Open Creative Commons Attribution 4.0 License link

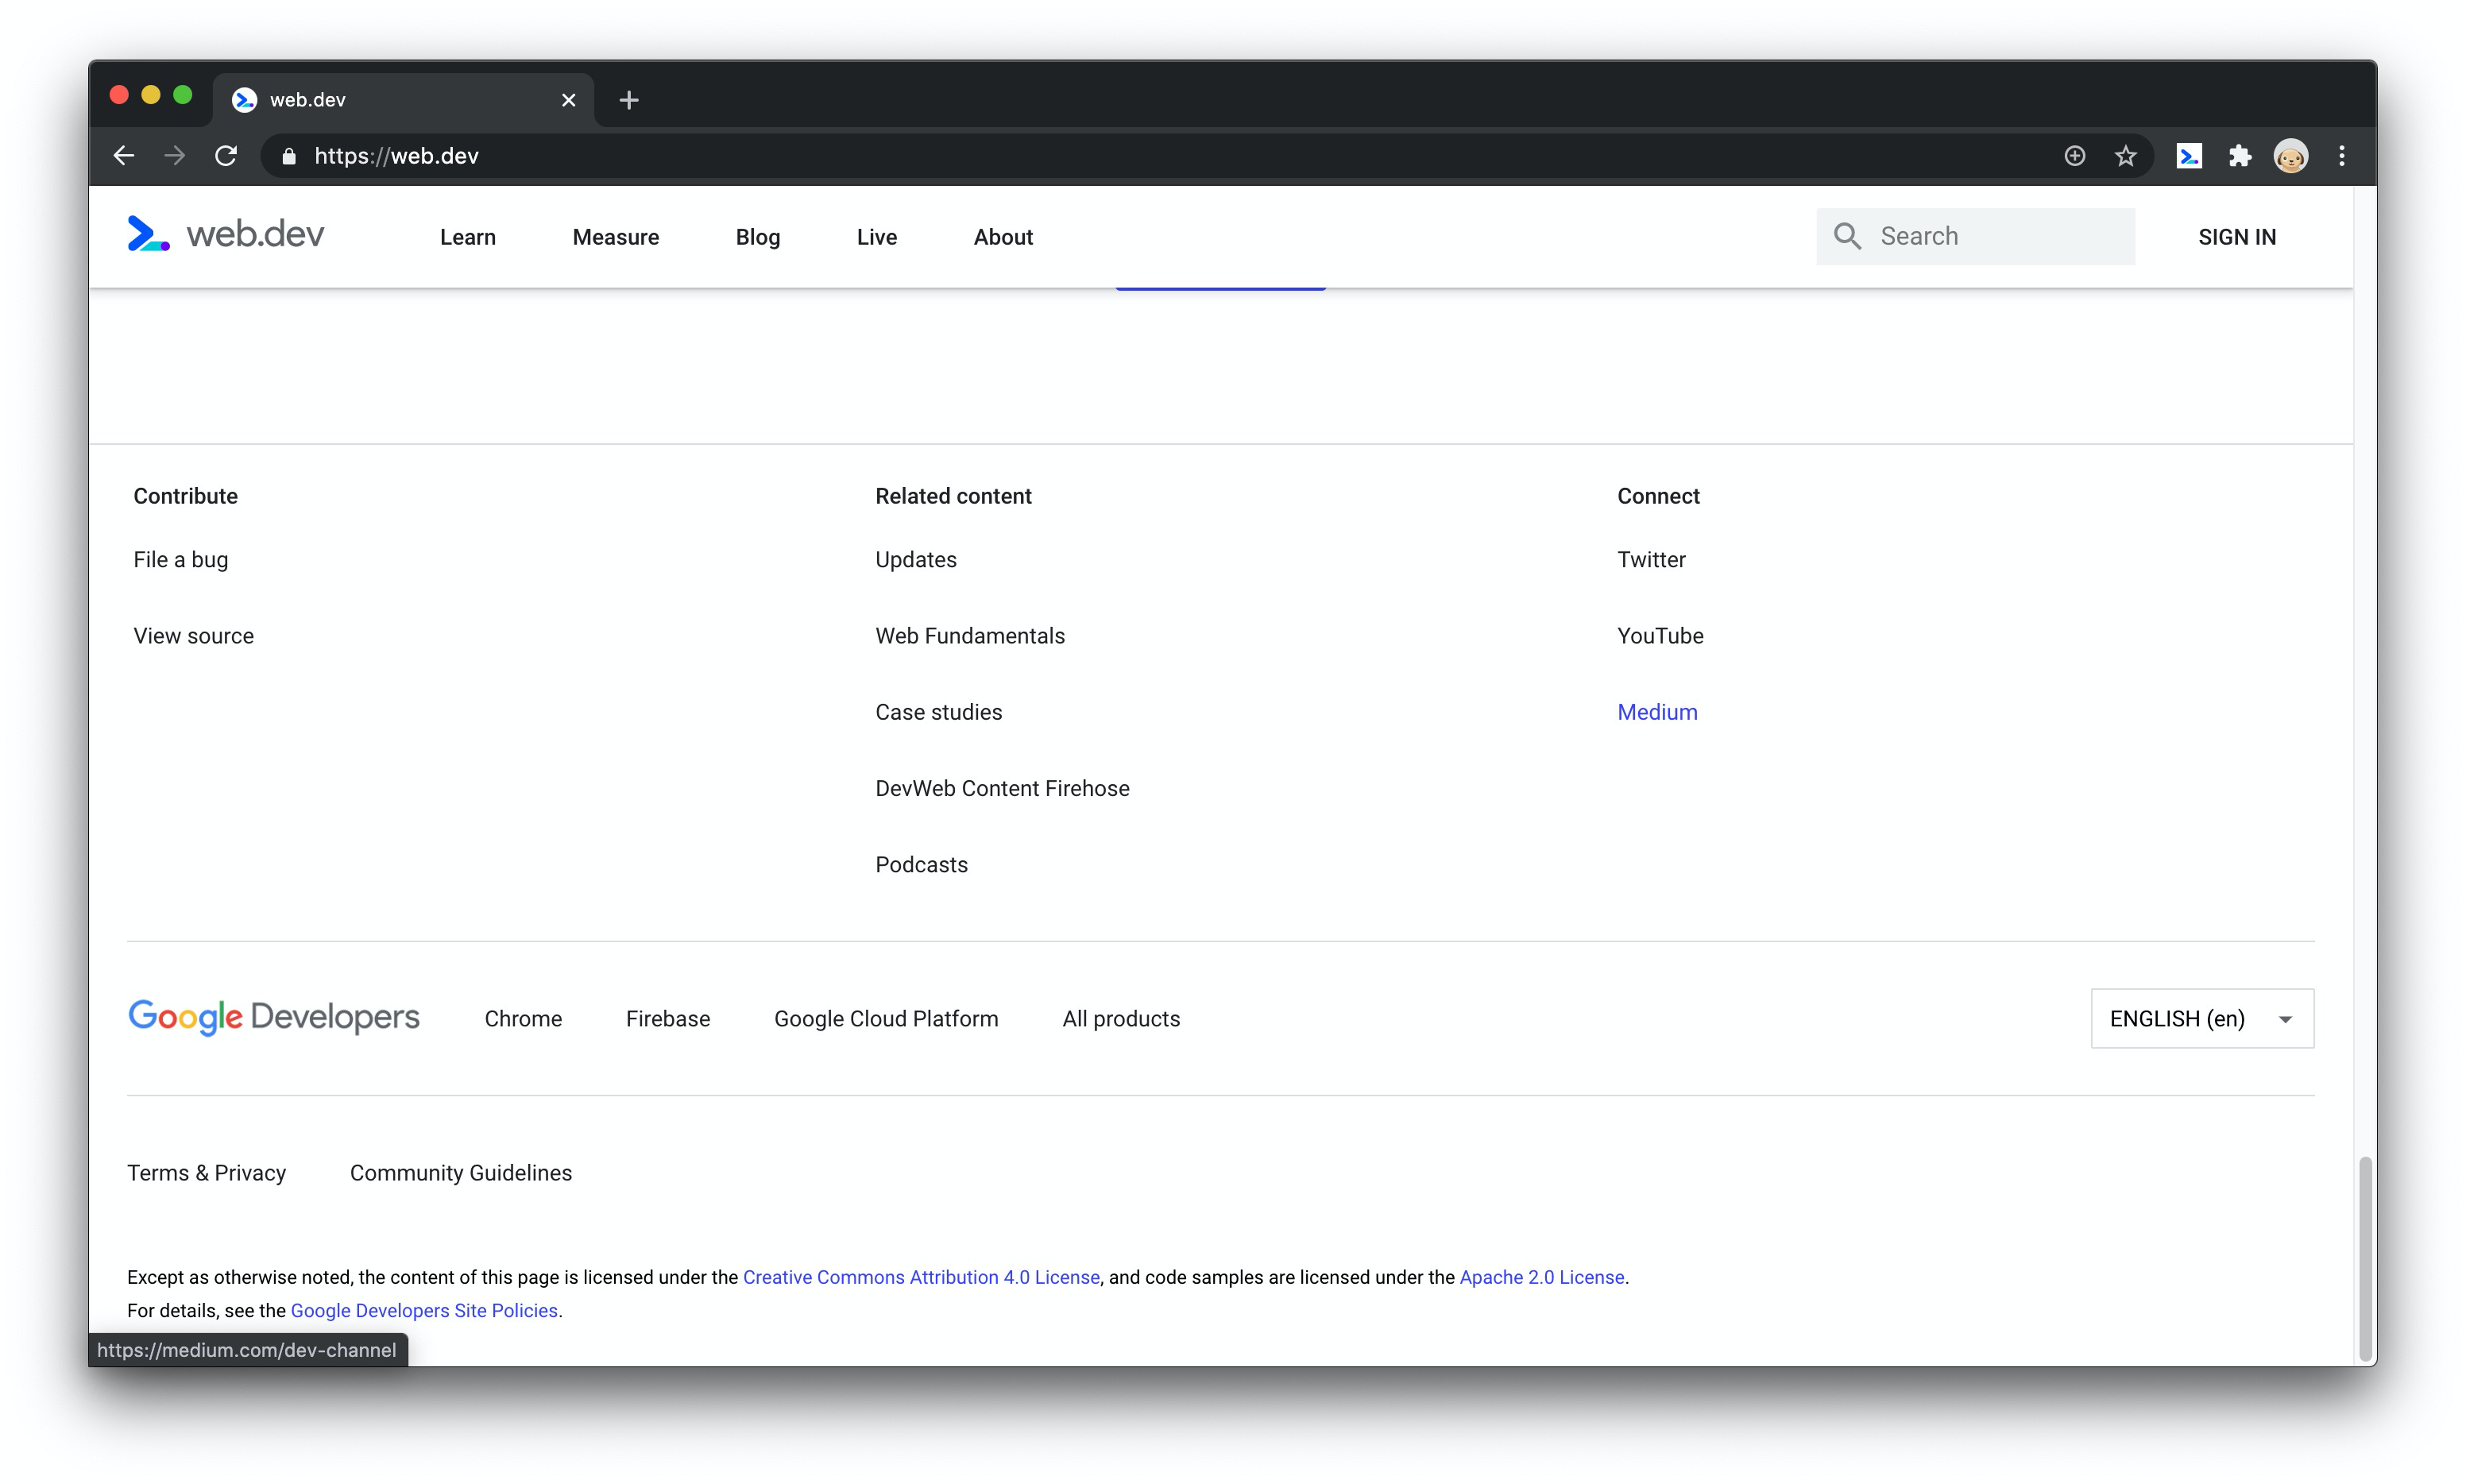click(920, 1277)
